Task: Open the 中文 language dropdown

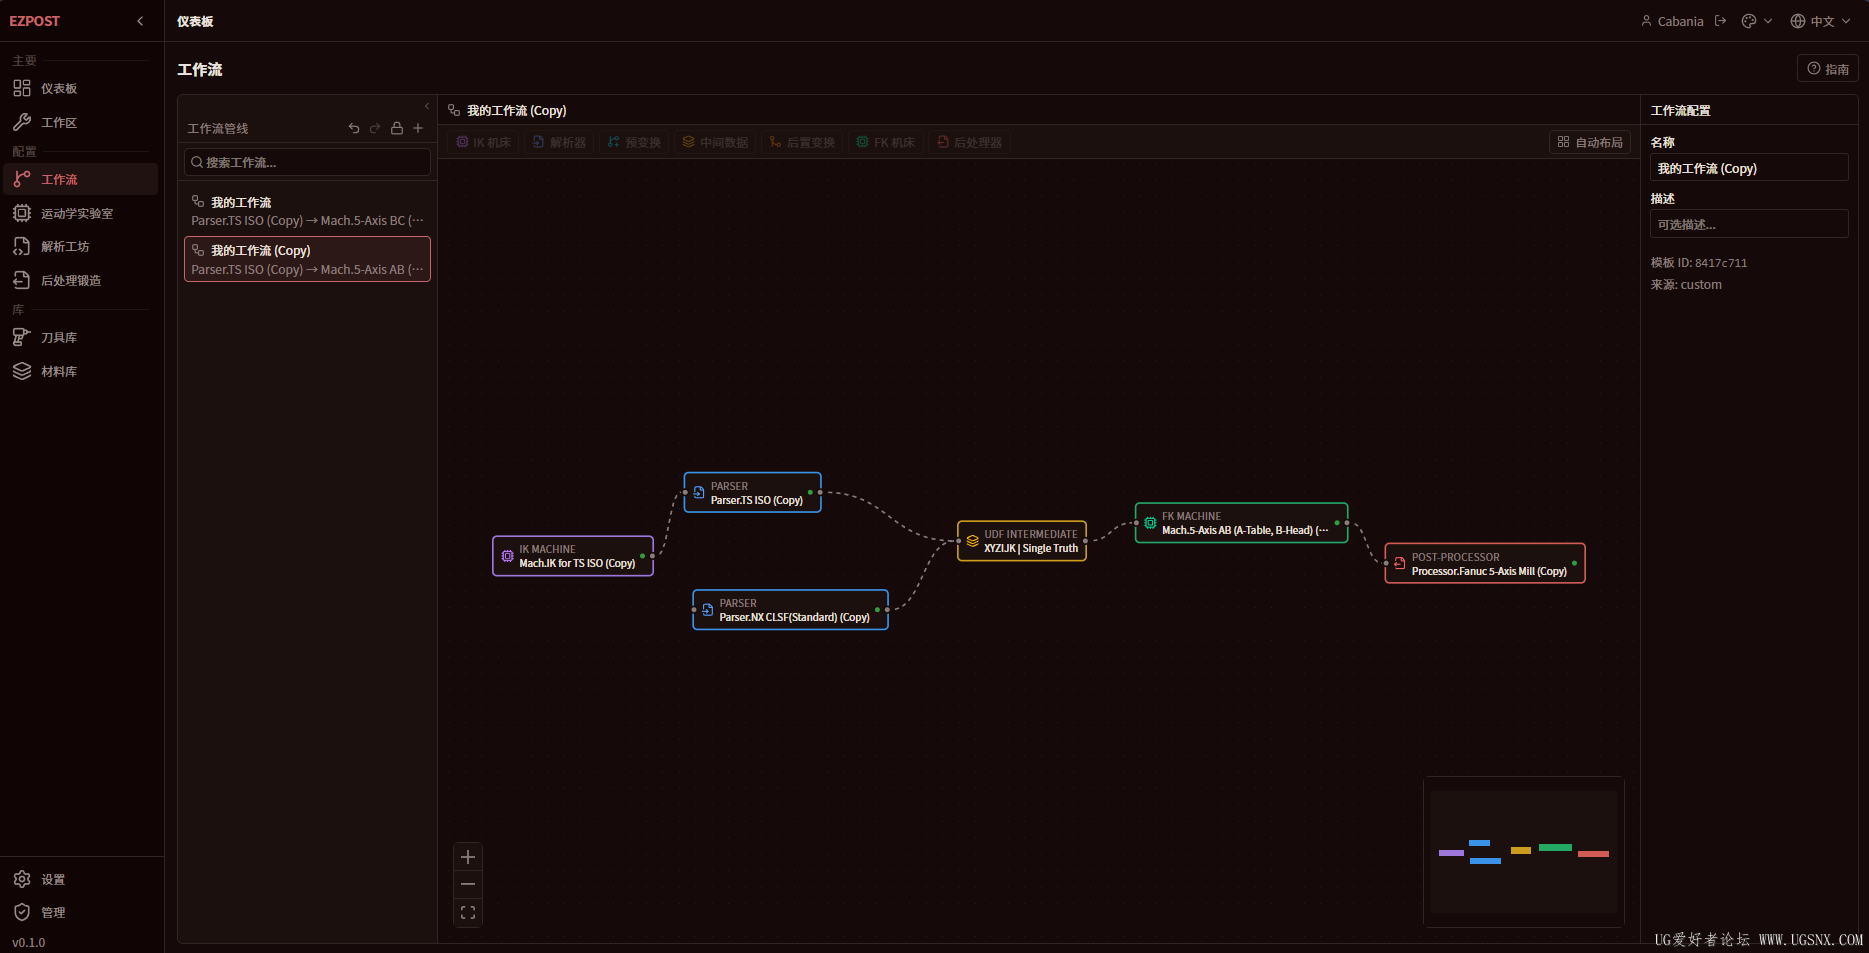Action: (x=1821, y=21)
